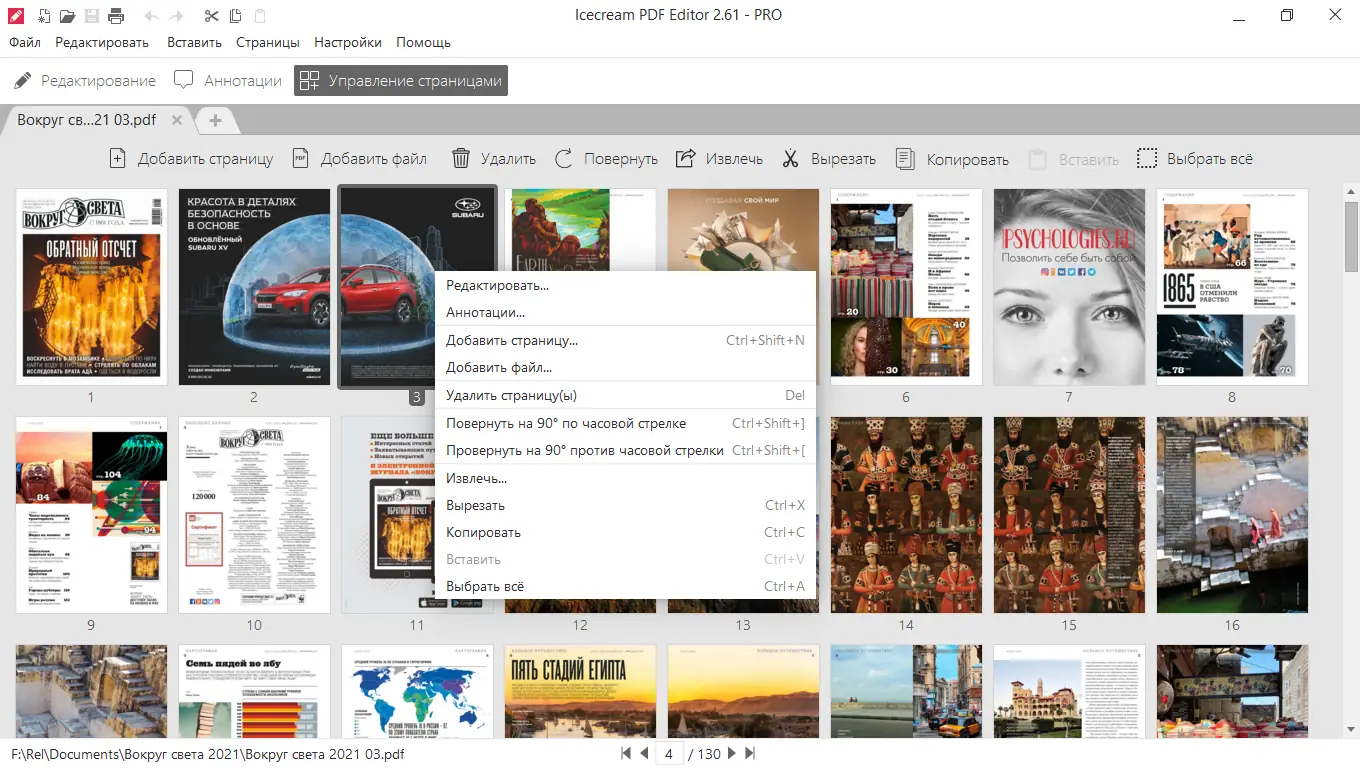Click Повернуть in the page toolbar
Screen dimensions: 1360x768
606,159
